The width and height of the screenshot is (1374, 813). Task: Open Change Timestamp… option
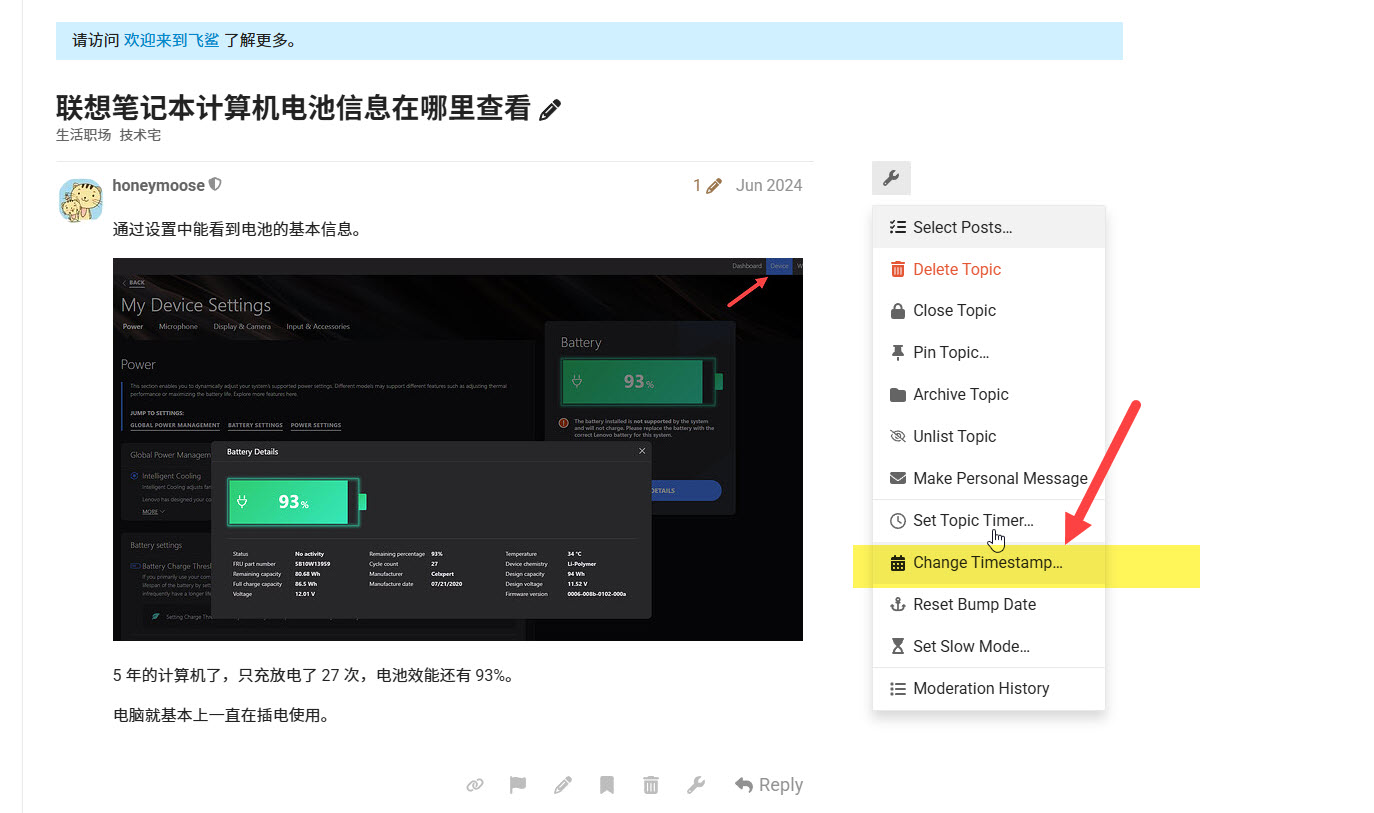[989, 562]
